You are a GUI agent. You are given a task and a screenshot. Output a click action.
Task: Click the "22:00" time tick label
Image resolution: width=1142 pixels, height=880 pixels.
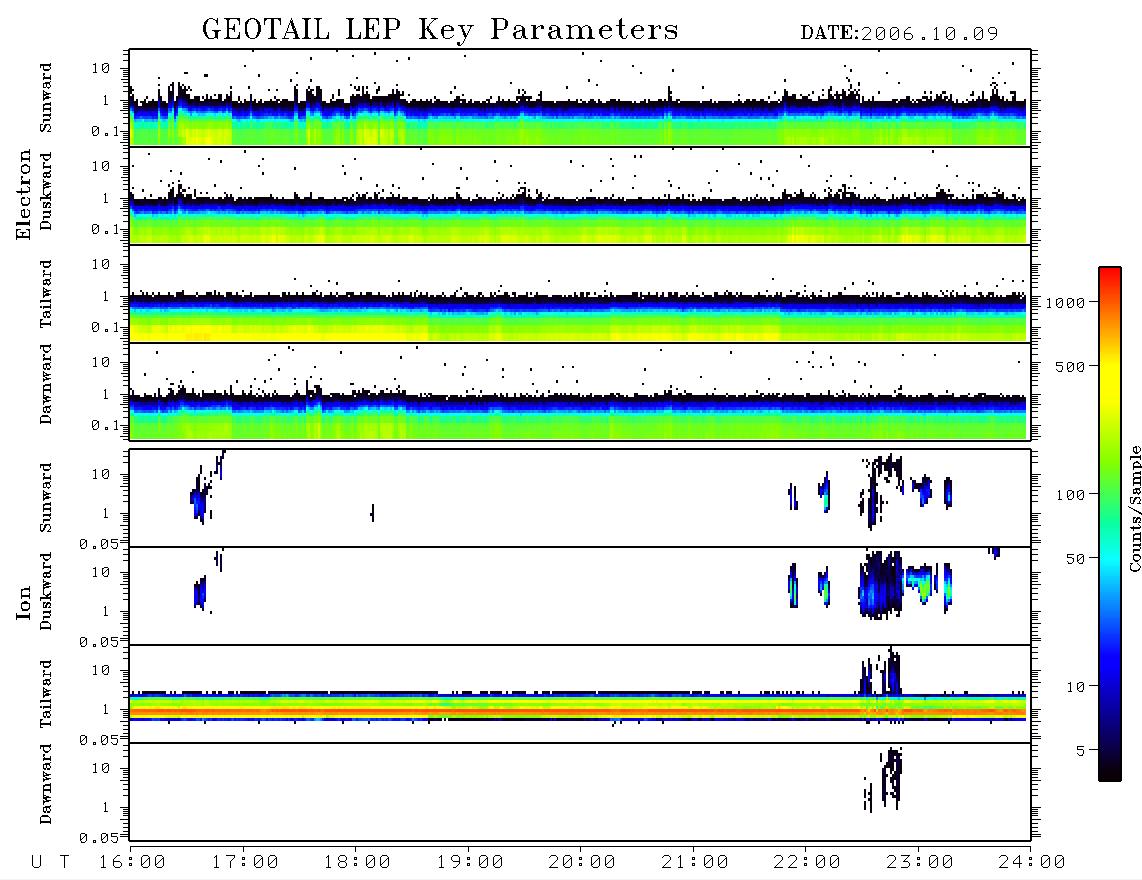(807, 863)
